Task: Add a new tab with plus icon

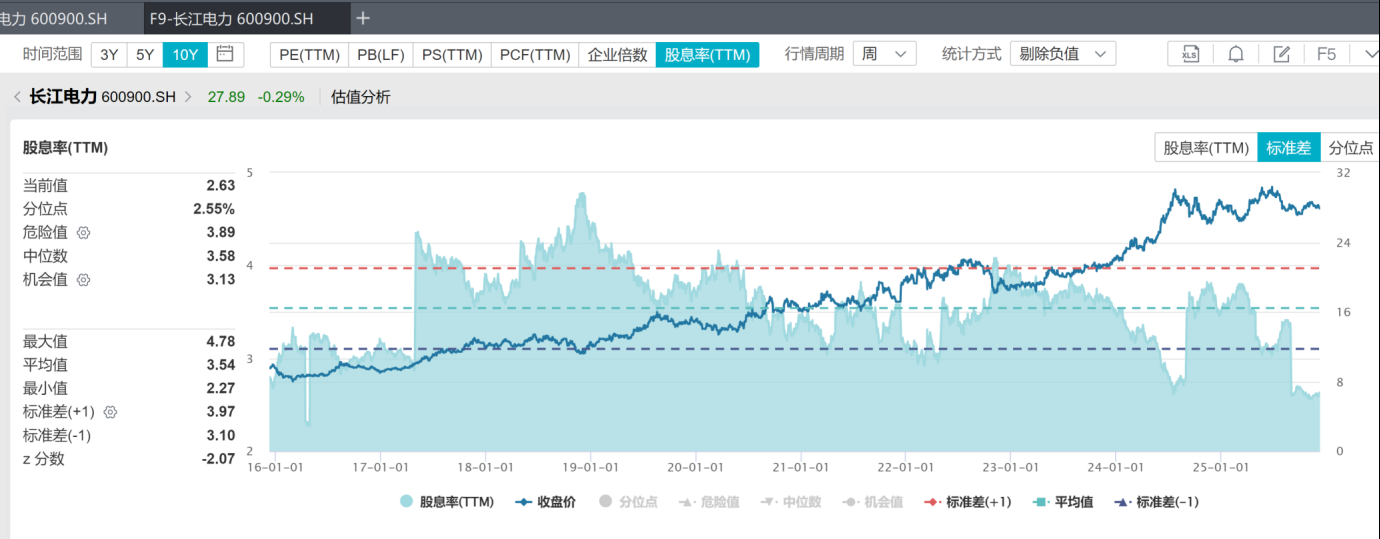Action: pos(363,18)
